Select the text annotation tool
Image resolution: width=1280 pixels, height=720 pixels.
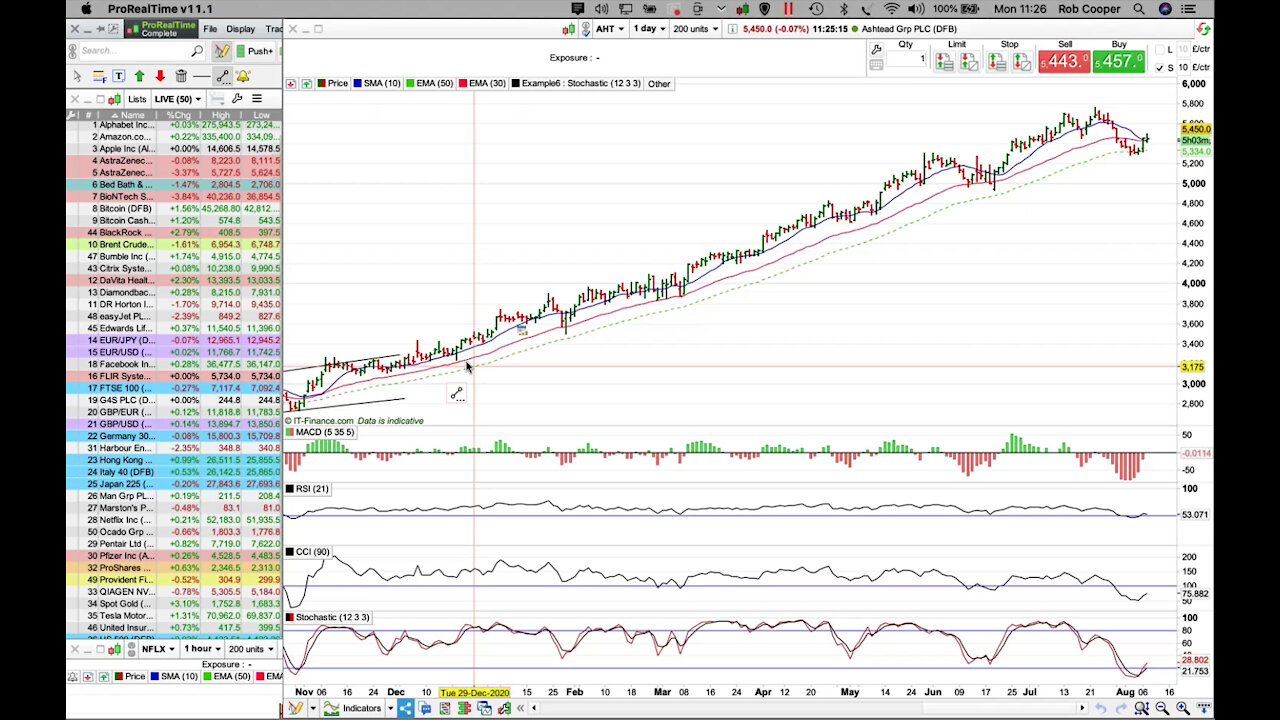118,76
